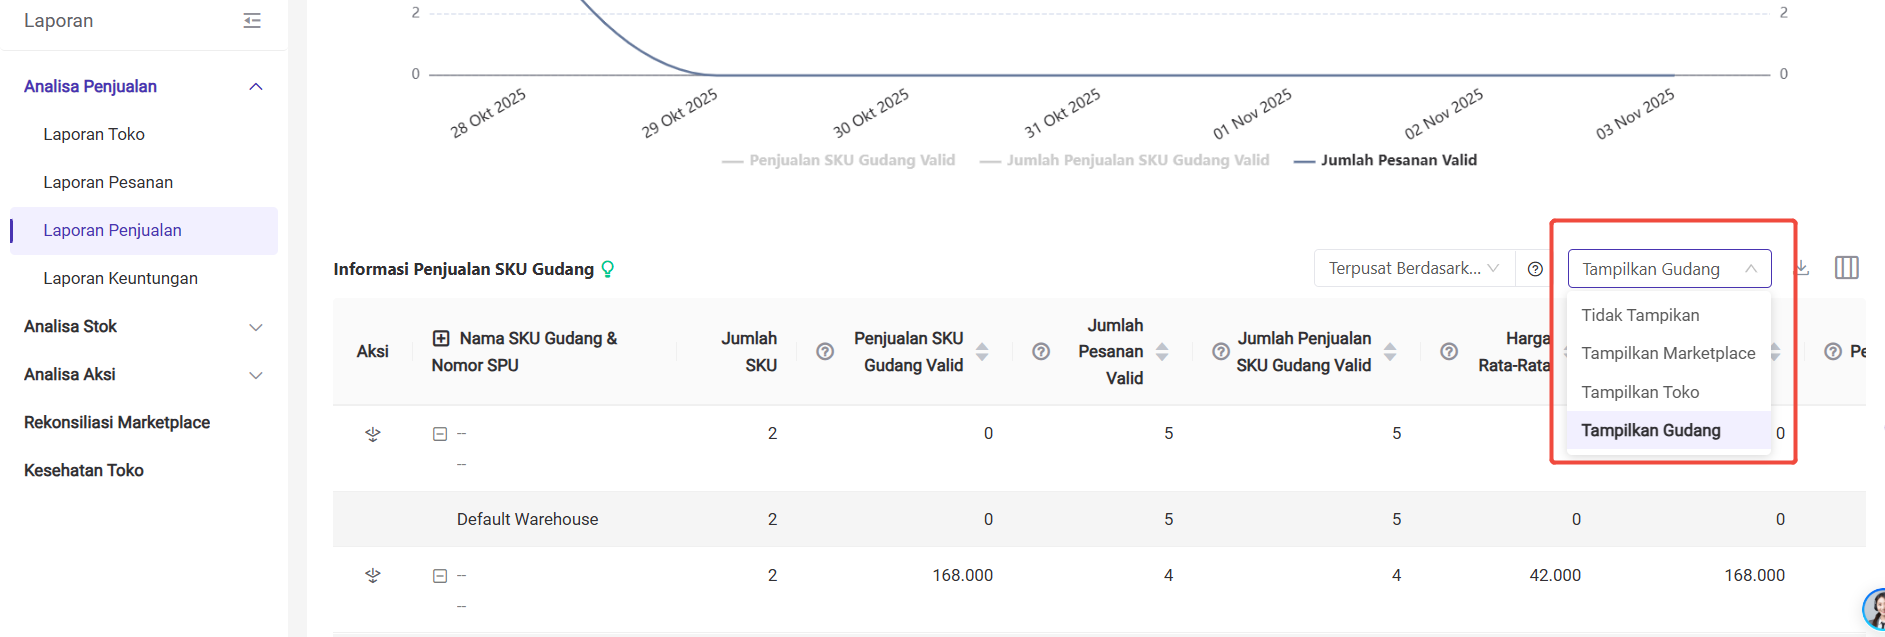Click help icon before Penjualan SKU Gudang Valid

coord(825,352)
